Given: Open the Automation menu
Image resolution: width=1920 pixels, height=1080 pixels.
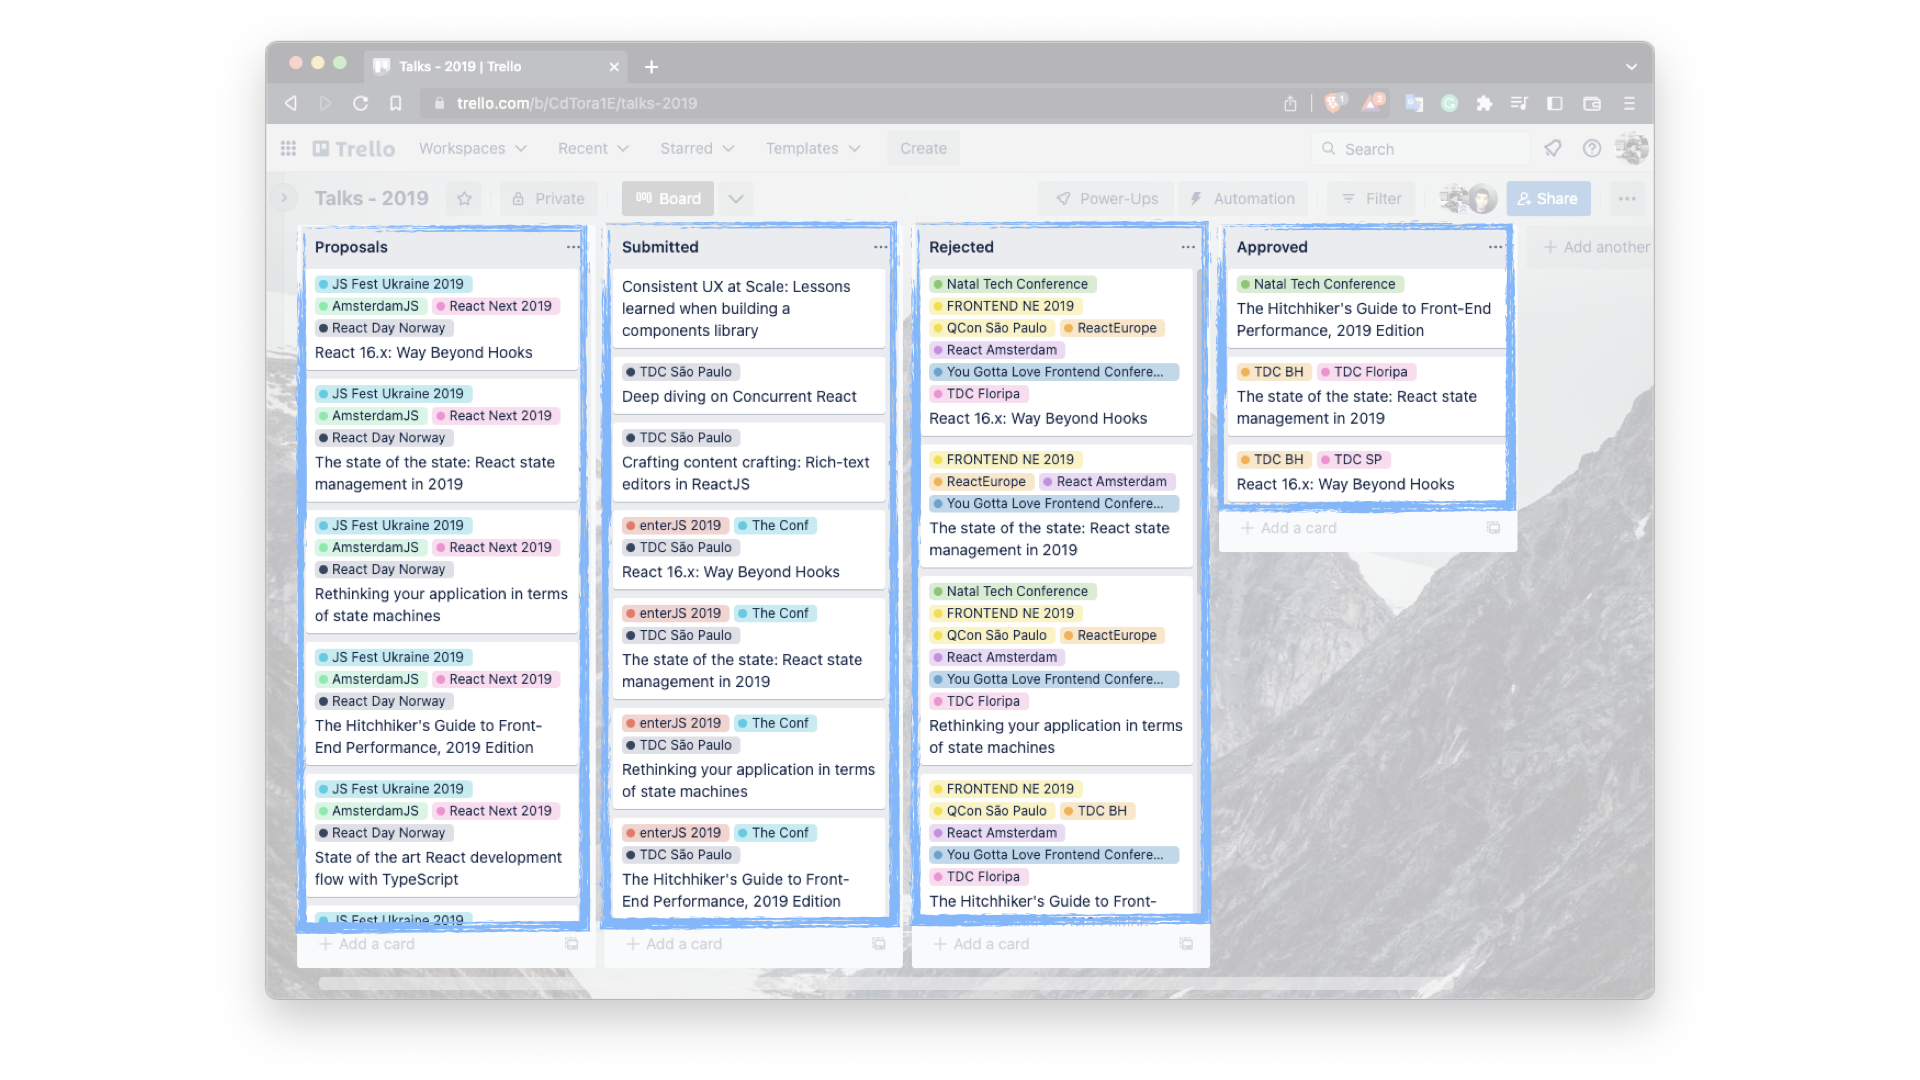Looking at the screenshot, I should (x=1243, y=199).
